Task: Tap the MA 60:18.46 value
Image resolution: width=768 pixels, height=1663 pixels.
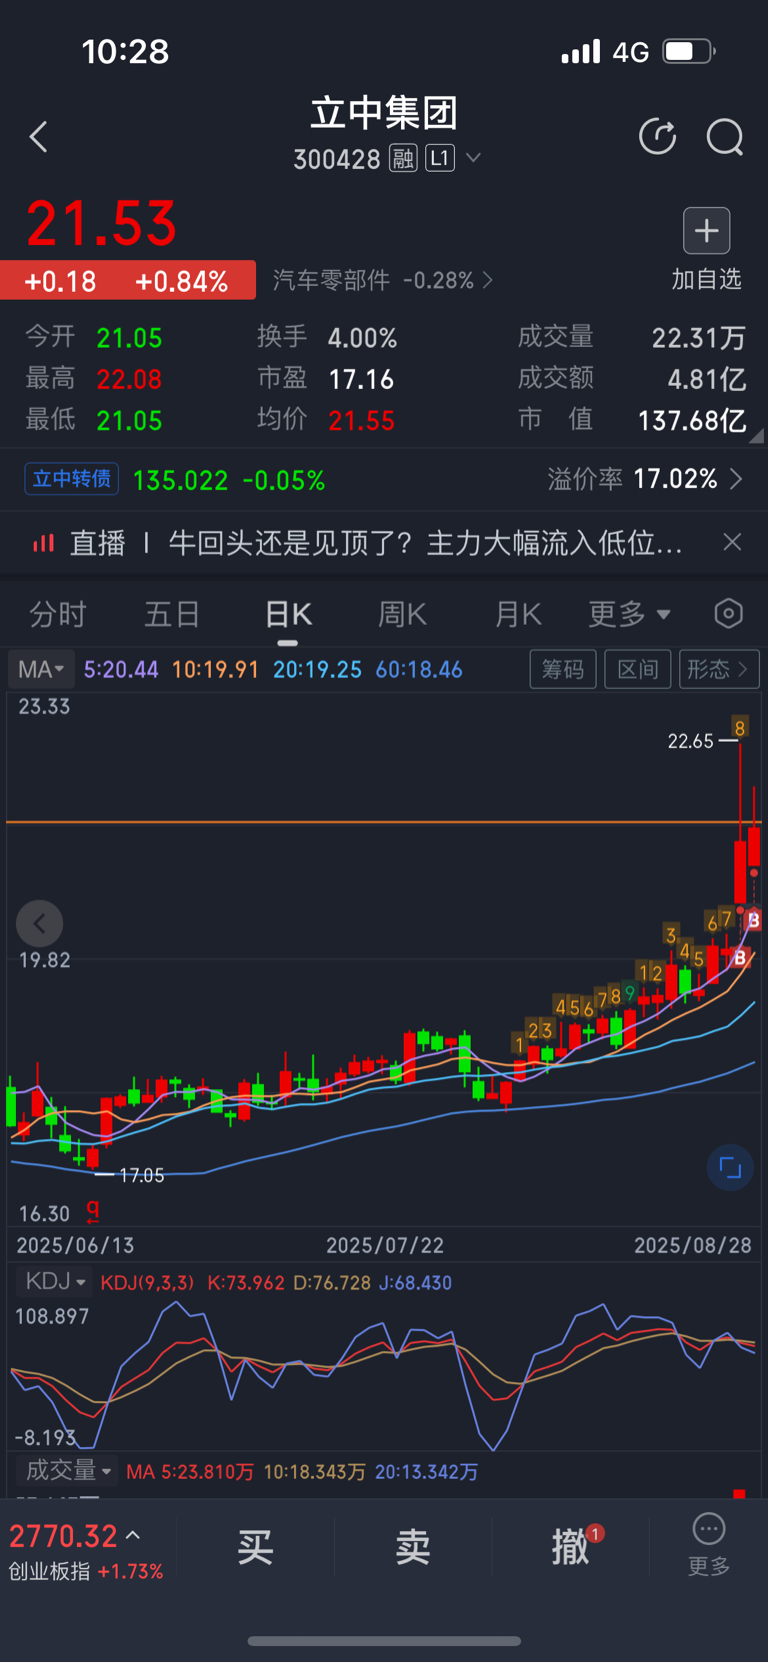Action: (x=419, y=669)
